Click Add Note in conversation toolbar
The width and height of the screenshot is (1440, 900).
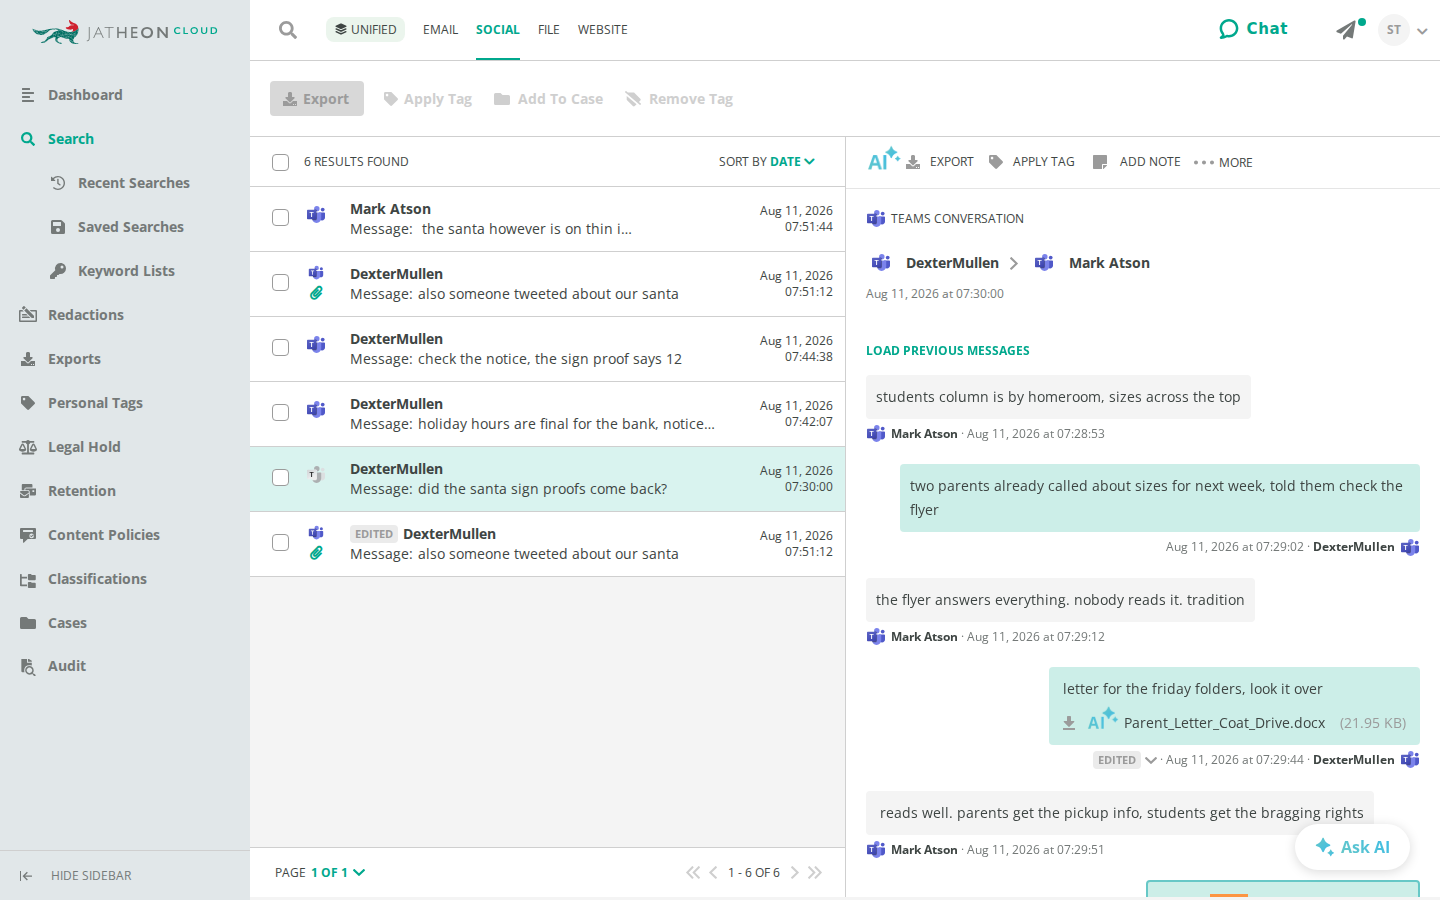pos(1137,162)
